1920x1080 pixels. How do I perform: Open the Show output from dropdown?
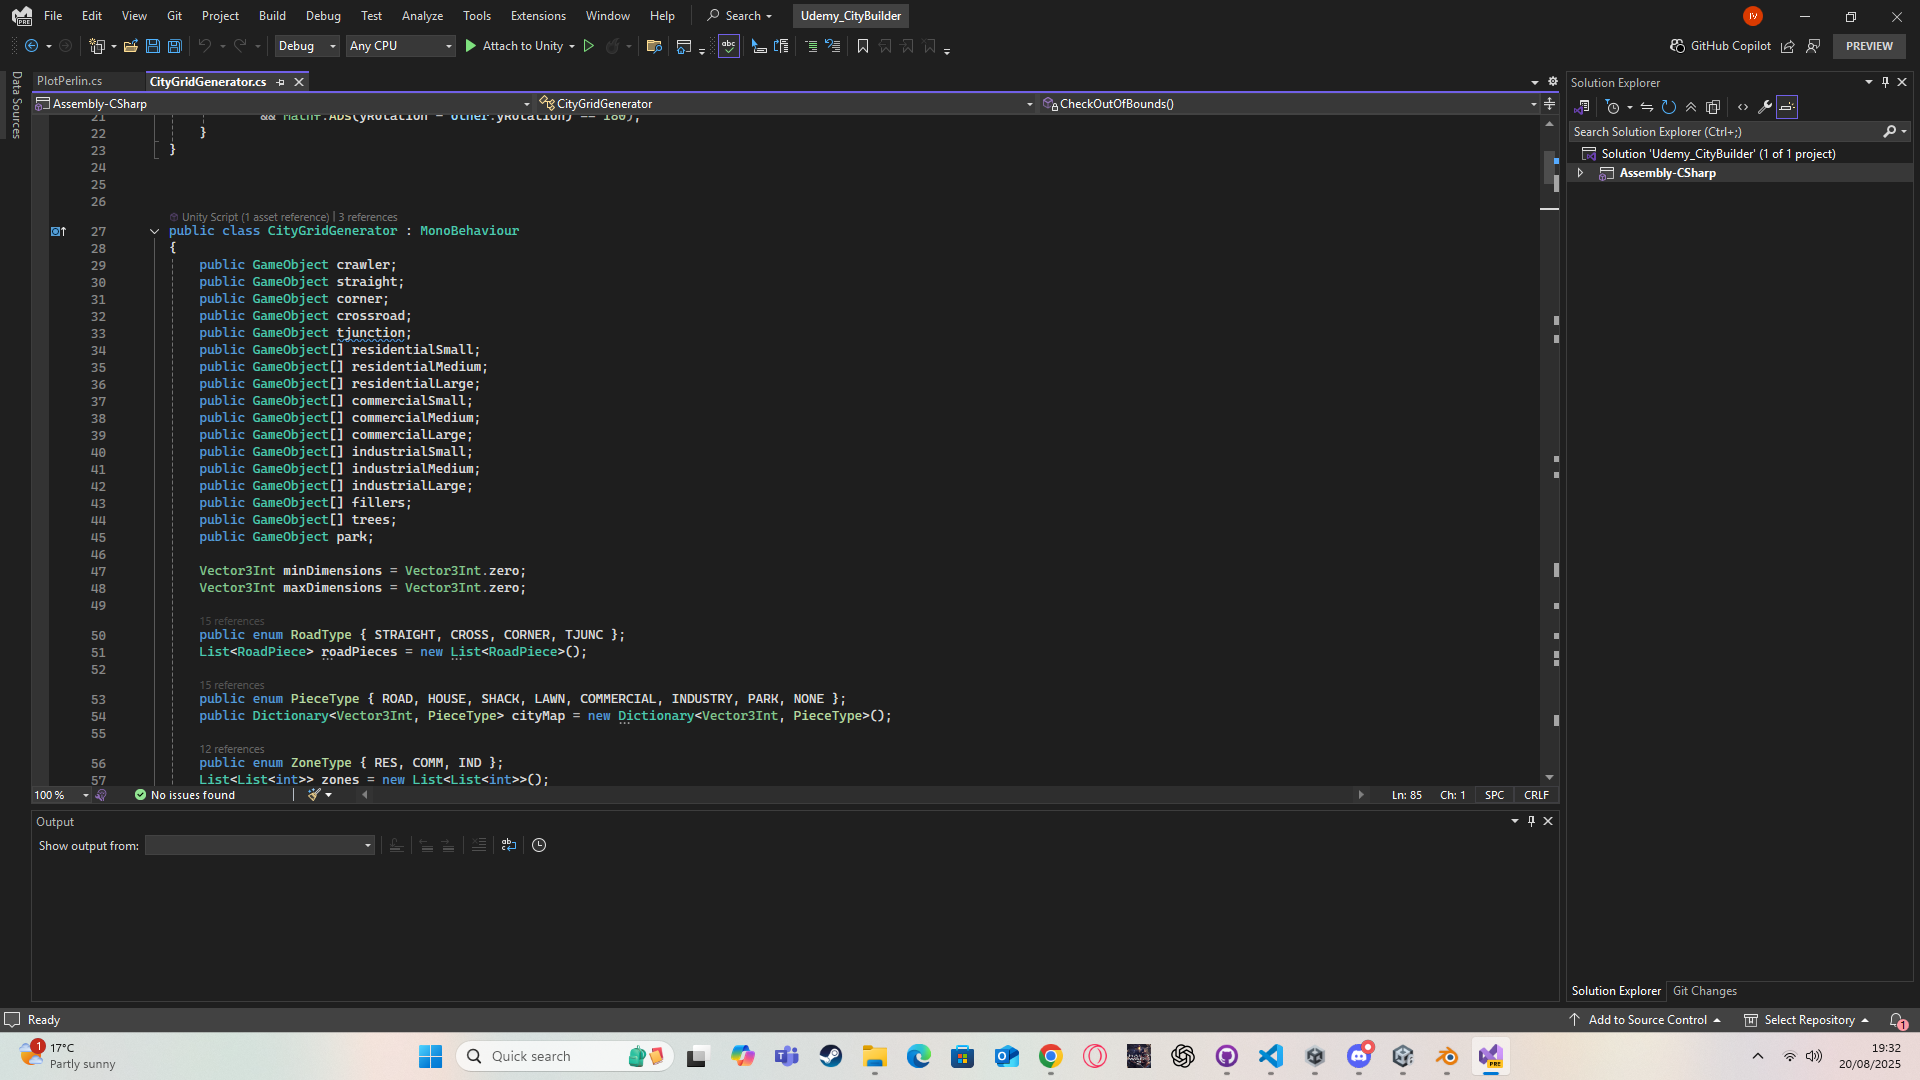[260, 846]
